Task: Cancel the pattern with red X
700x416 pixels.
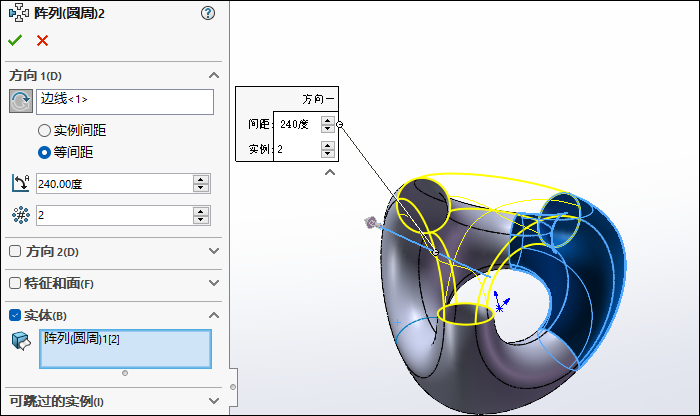Action: click(42, 41)
